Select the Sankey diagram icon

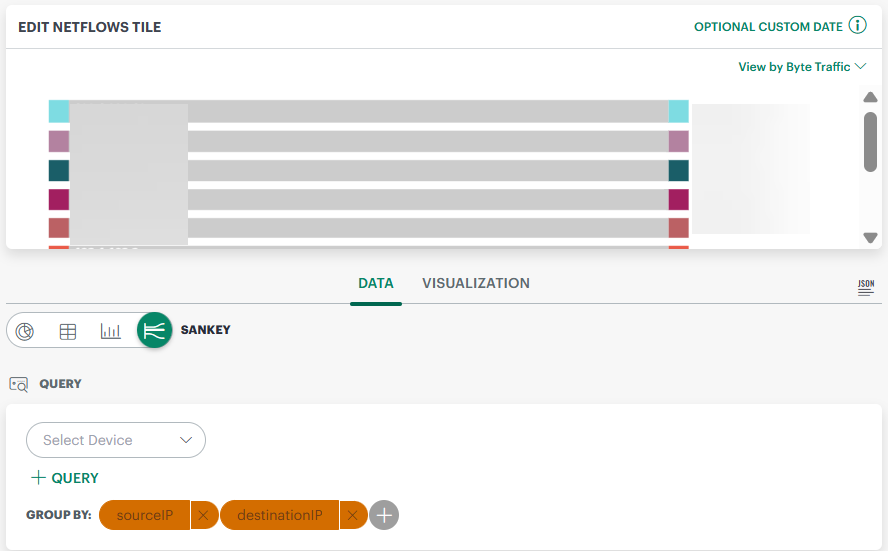pyautogui.click(x=154, y=331)
